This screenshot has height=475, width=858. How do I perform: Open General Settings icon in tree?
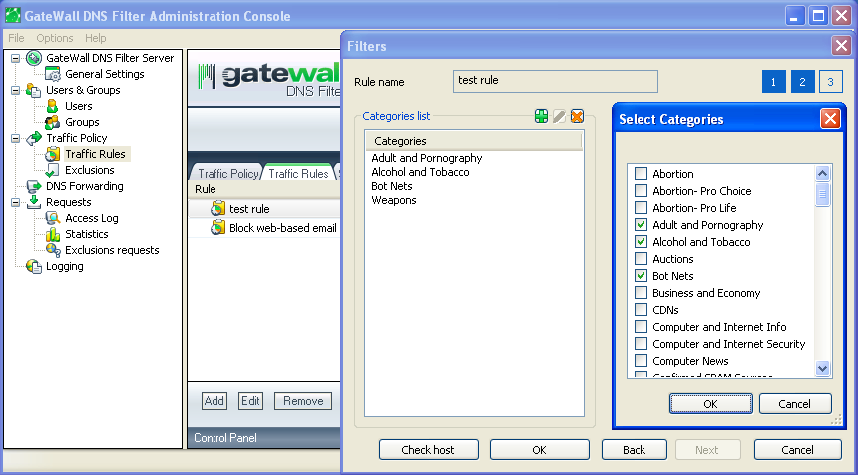[53, 74]
